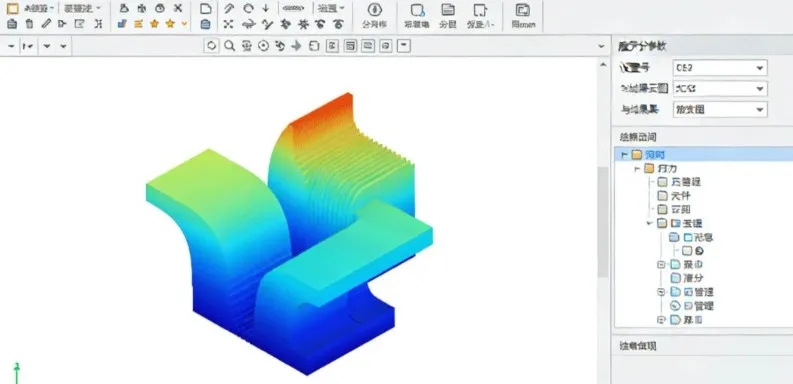Click the blank page icon in the toolbar
The width and height of the screenshot is (793, 384).
point(205,9)
